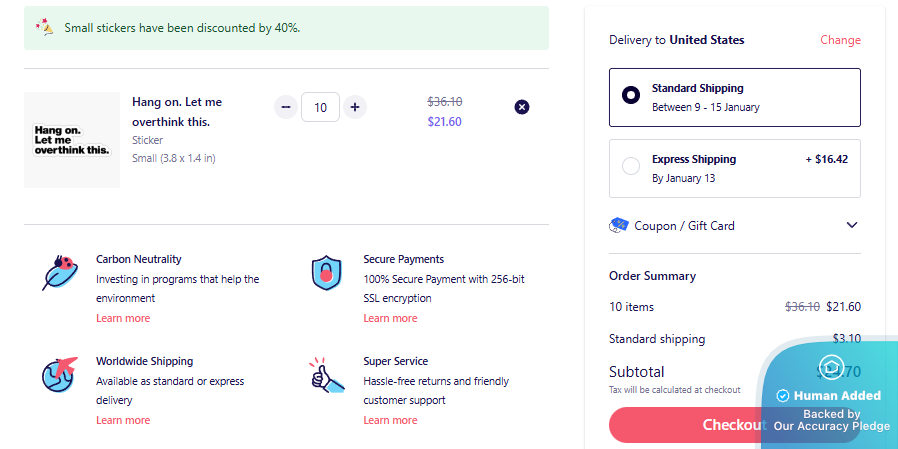Screen dimensions: 898x449
Task: Open Learn more under Worldwide Shipping
Action: (123, 420)
